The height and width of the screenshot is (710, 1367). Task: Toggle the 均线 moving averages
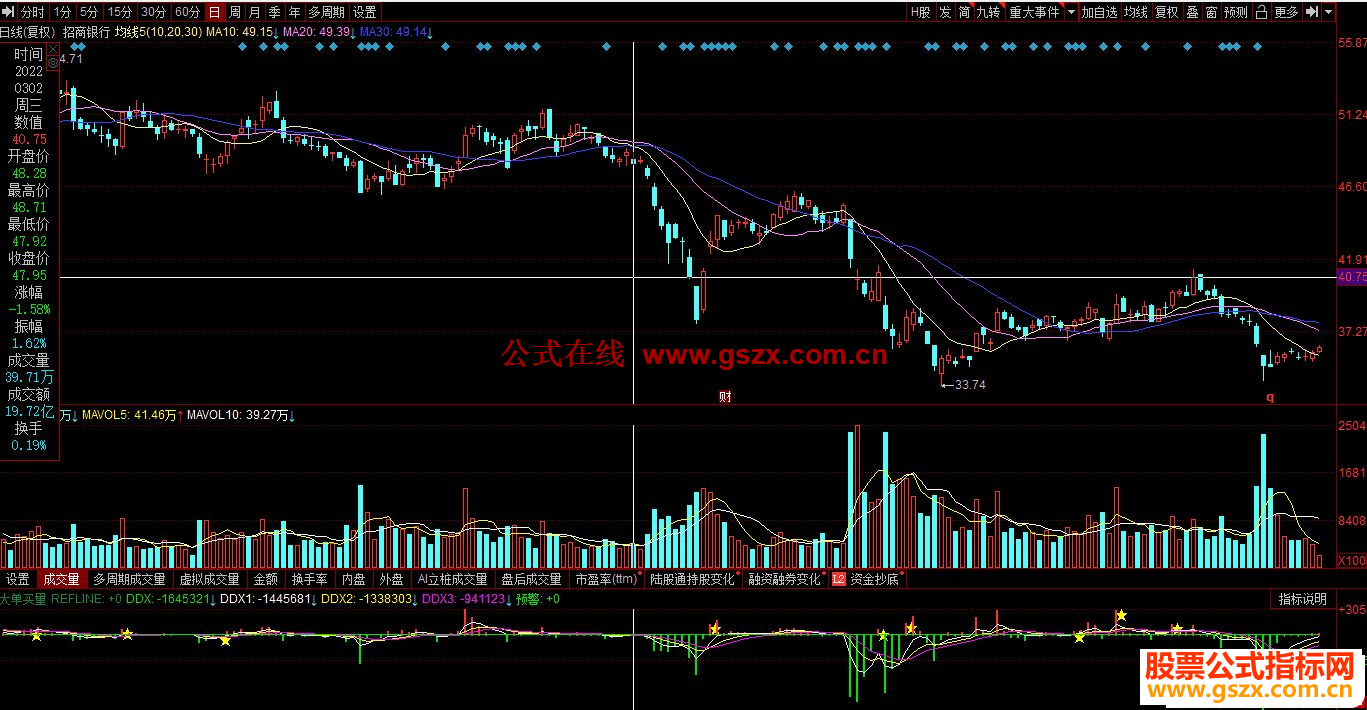pyautogui.click(x=1135, y=12)
